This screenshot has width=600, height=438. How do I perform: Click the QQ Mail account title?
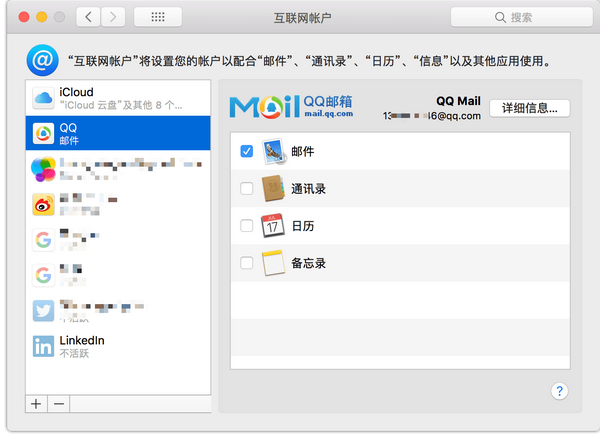(x=458, y=101)
